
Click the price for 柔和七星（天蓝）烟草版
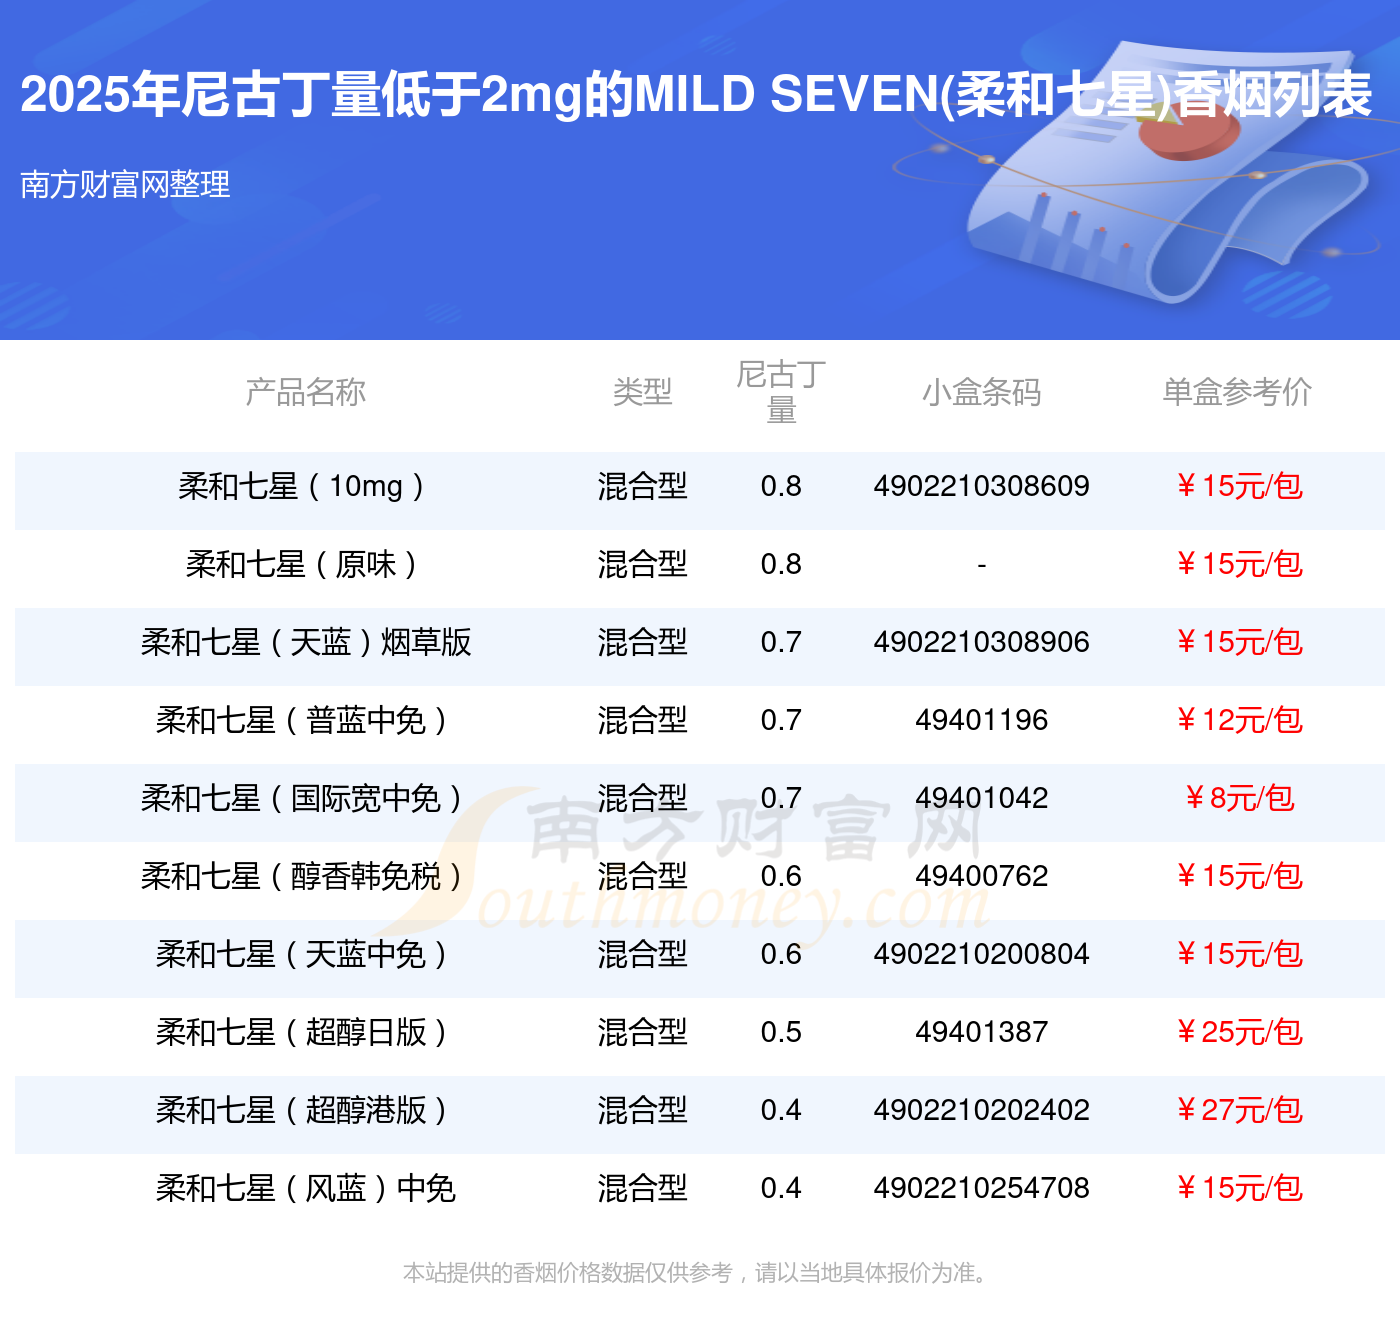[x=1238, y=642]
